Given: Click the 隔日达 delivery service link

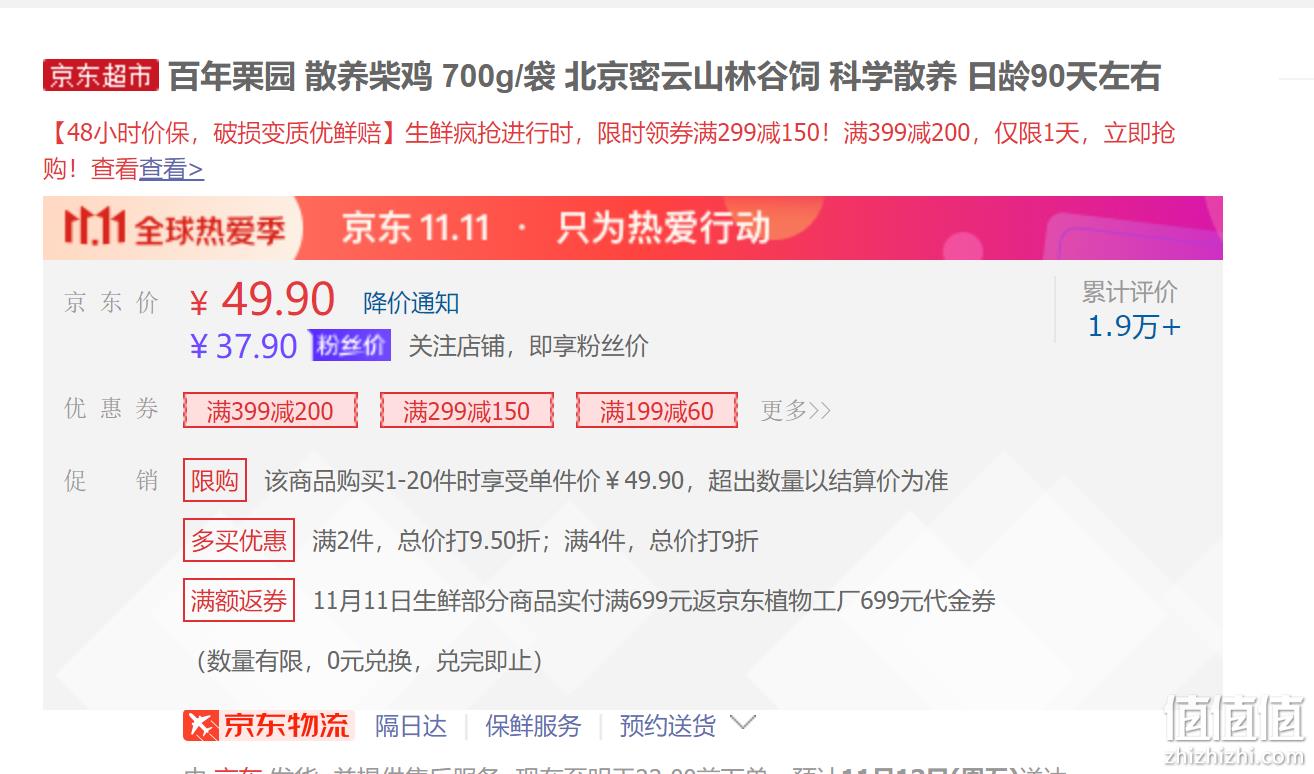Looking at the screenshot, I should coord(411,726).
